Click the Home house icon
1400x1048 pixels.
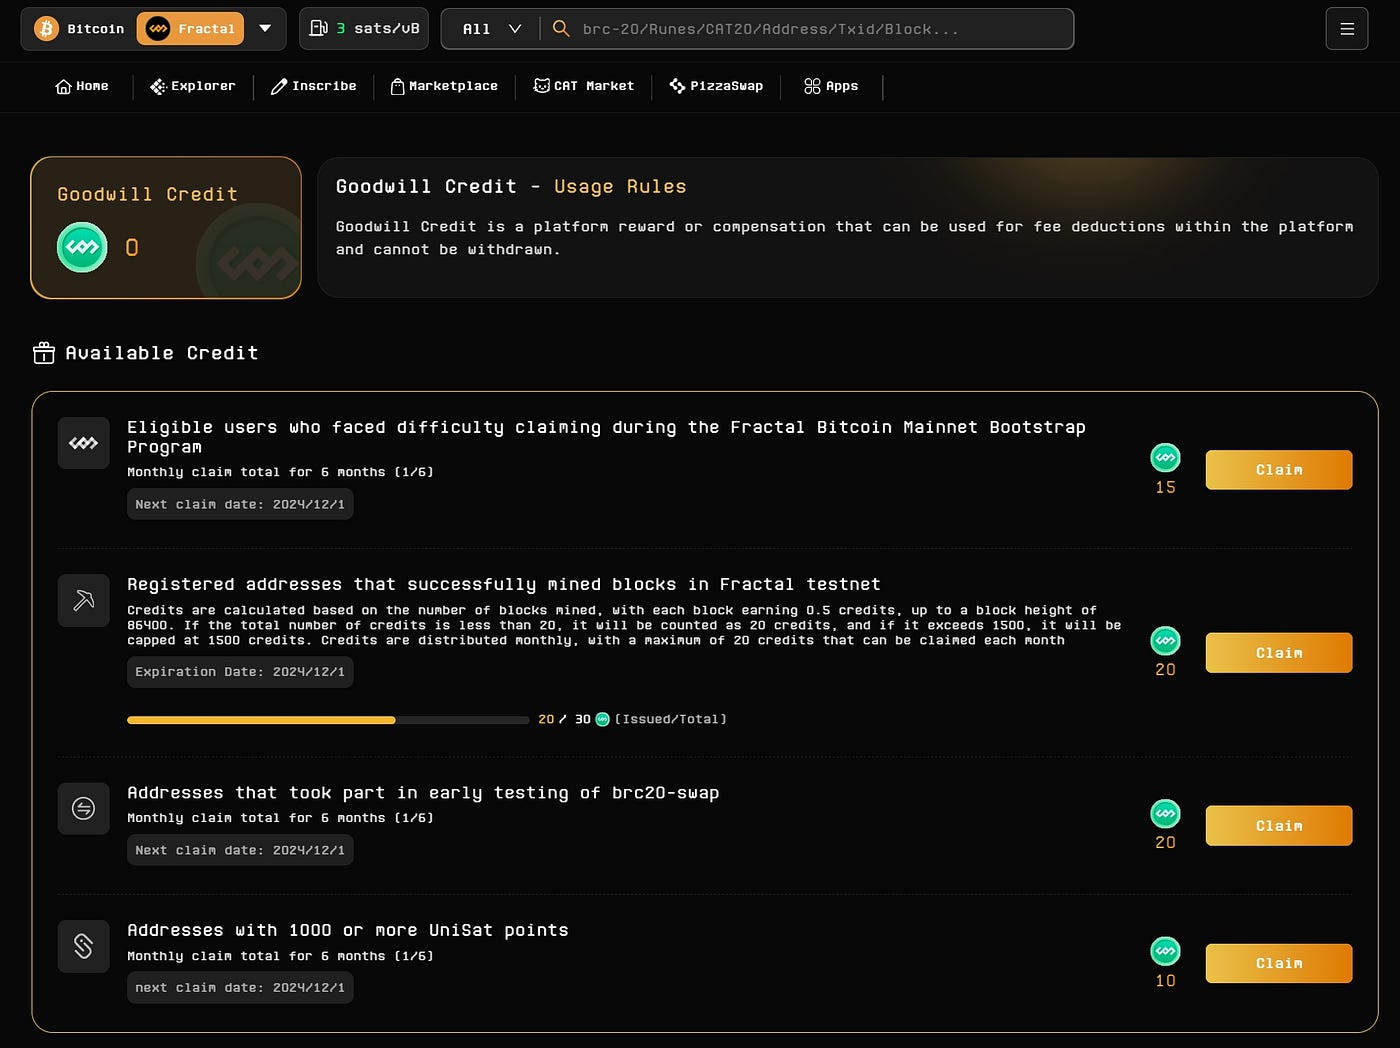tap(63, 86)
